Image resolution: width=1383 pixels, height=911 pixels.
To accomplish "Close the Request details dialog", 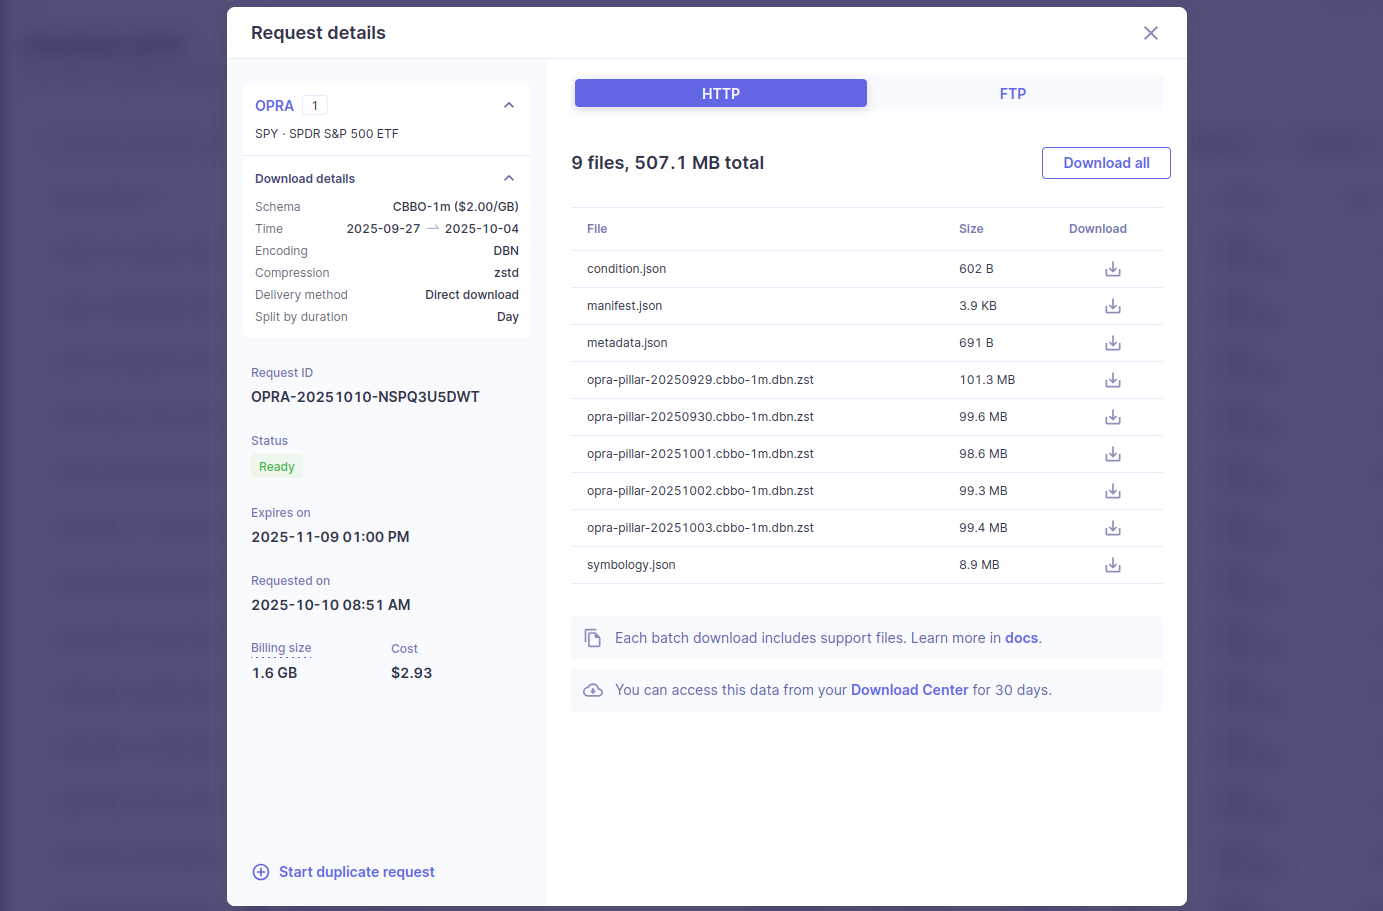I will 1151,33.
